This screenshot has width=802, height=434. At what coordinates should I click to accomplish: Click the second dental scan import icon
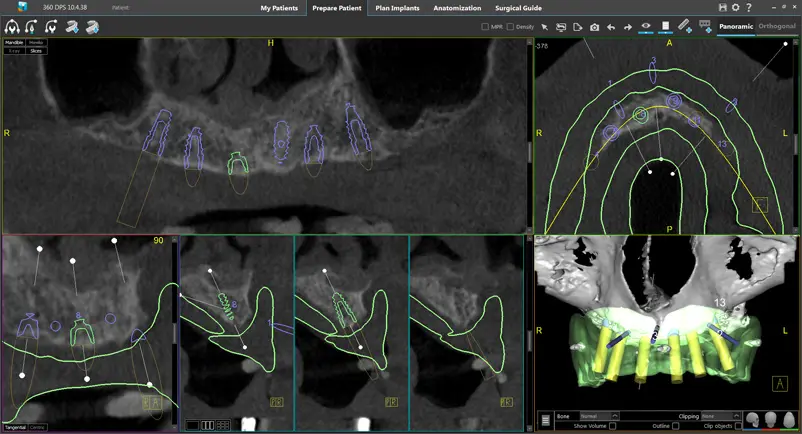click(x=93, y=27)
